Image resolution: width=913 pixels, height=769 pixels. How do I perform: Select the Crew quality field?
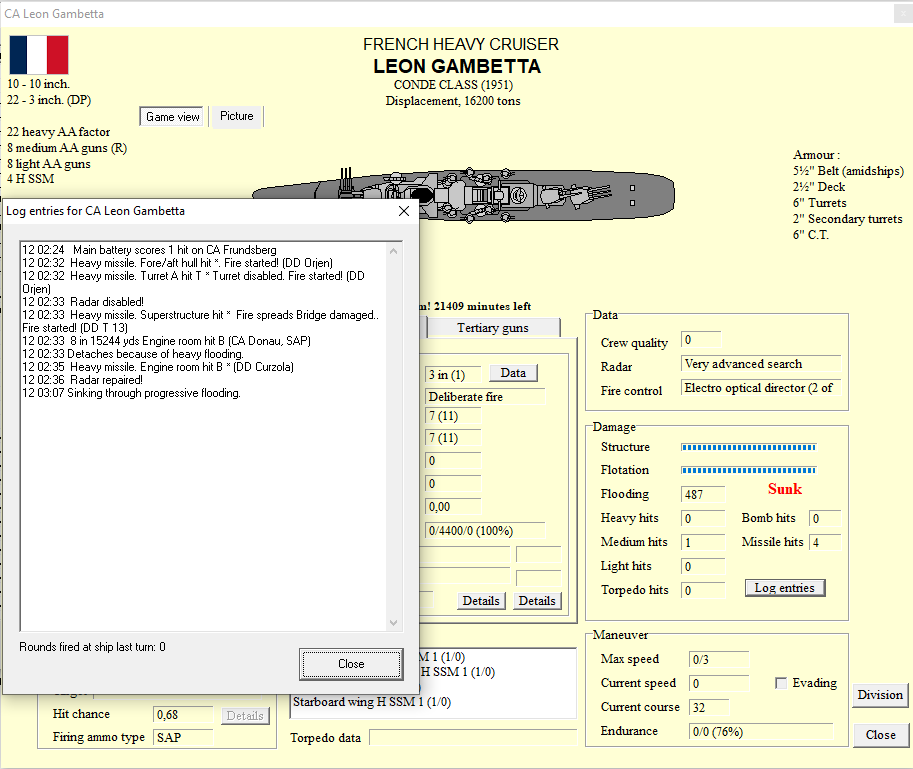point(701,340)
